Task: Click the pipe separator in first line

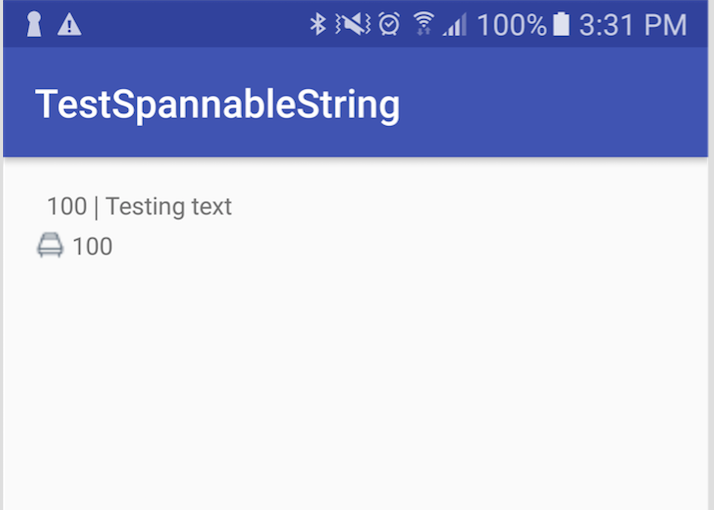Action: (96, 207)
